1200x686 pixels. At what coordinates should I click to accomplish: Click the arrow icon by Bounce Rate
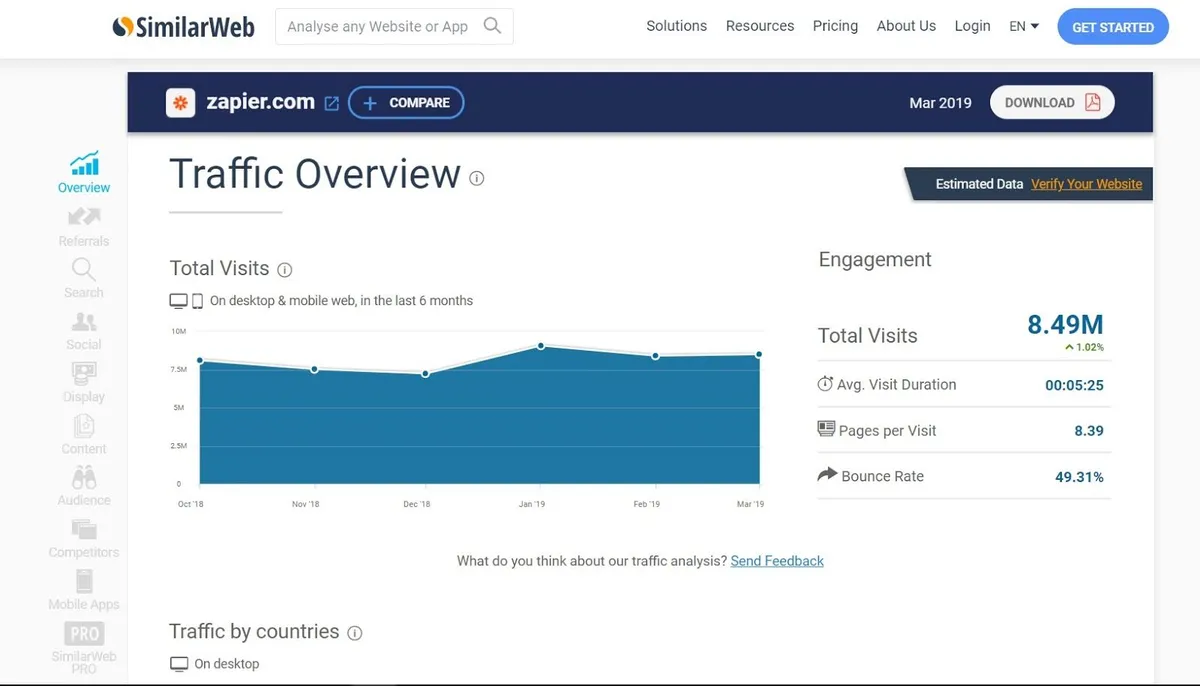click(x=827, y=475)
